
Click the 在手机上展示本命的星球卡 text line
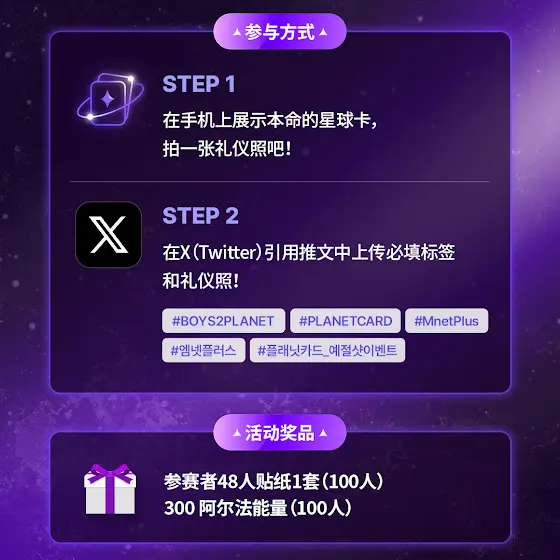tap(270, 120)
